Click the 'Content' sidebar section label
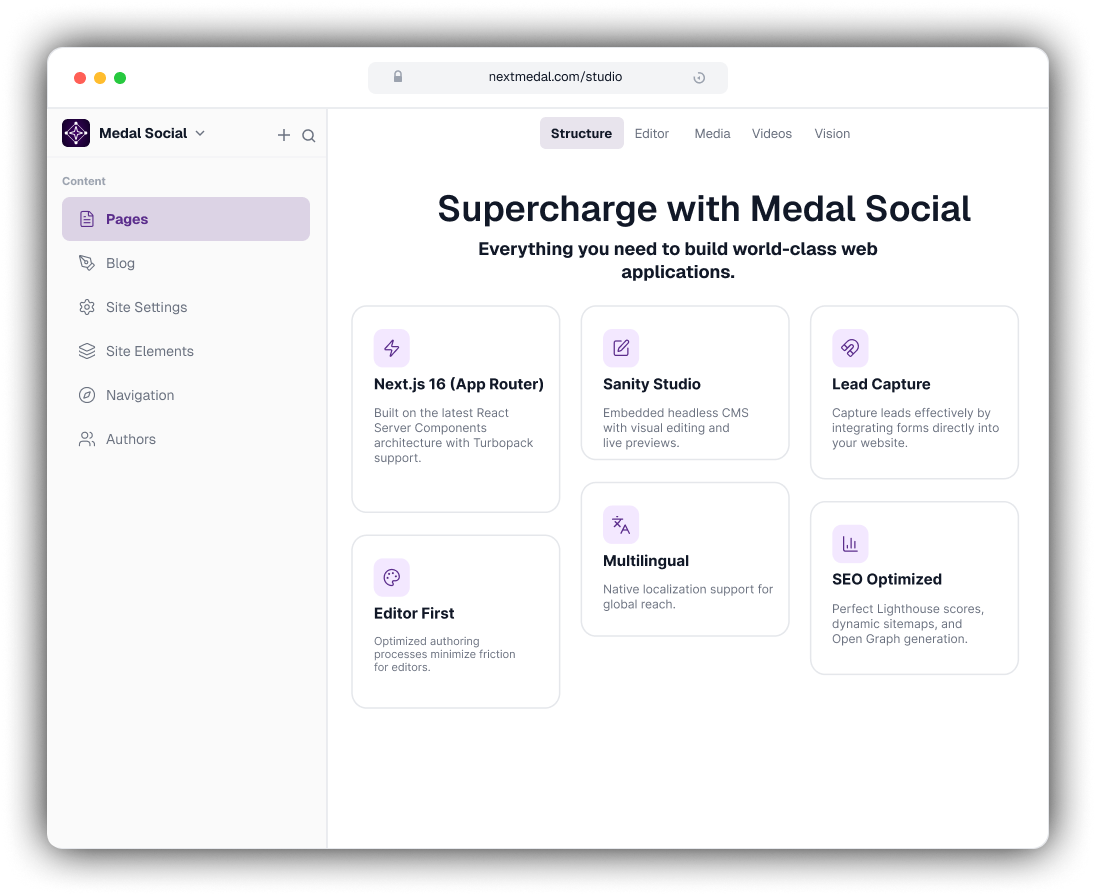 tap(84, 181)
